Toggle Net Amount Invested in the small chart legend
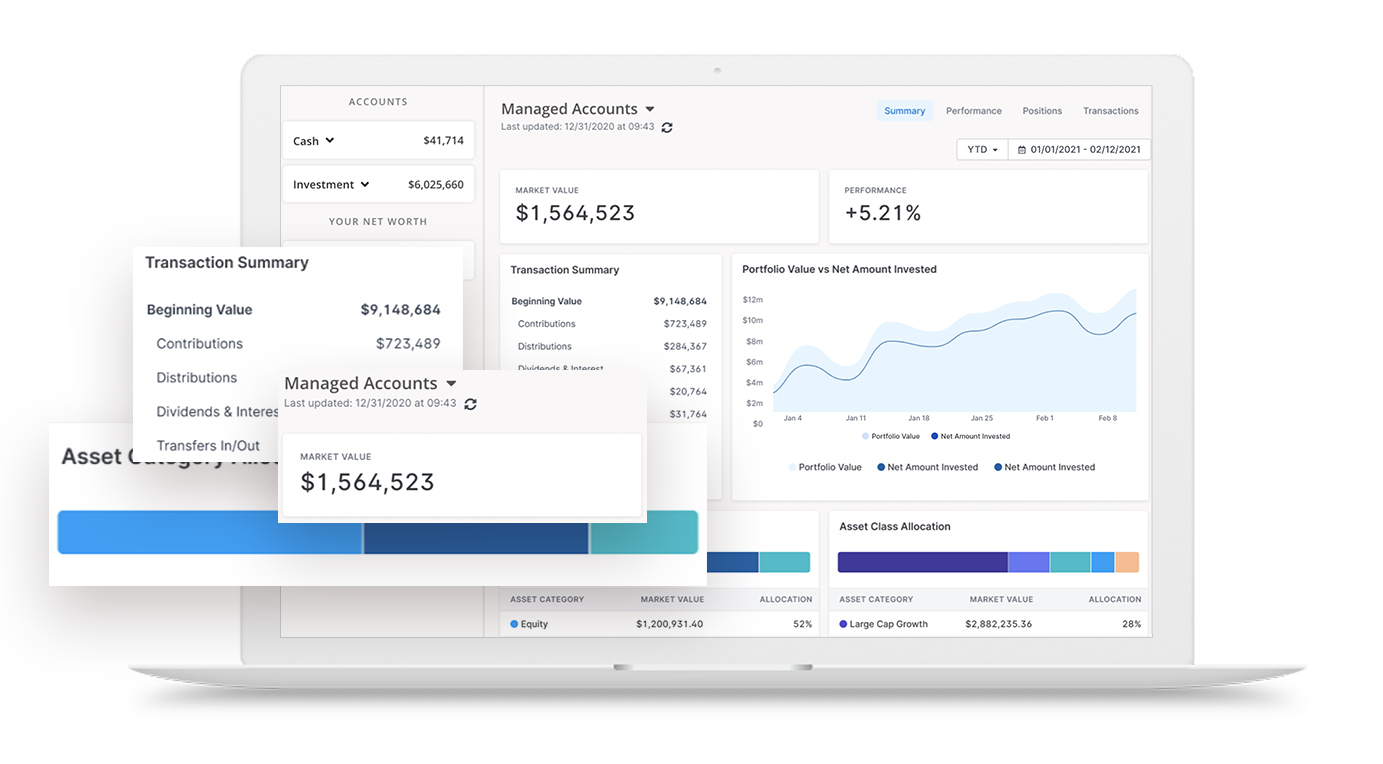 (x=970, y=436)
